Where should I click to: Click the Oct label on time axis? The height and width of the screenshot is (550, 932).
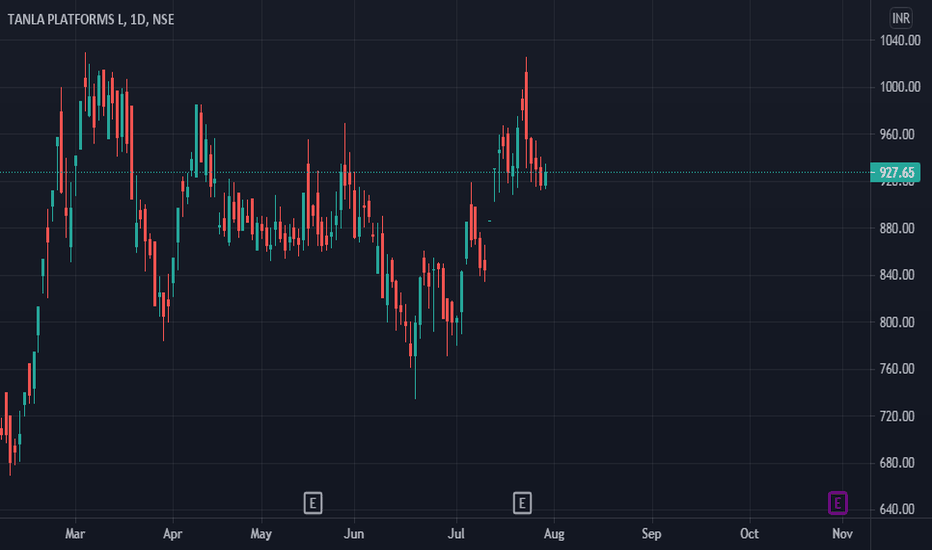pos(749,534)
